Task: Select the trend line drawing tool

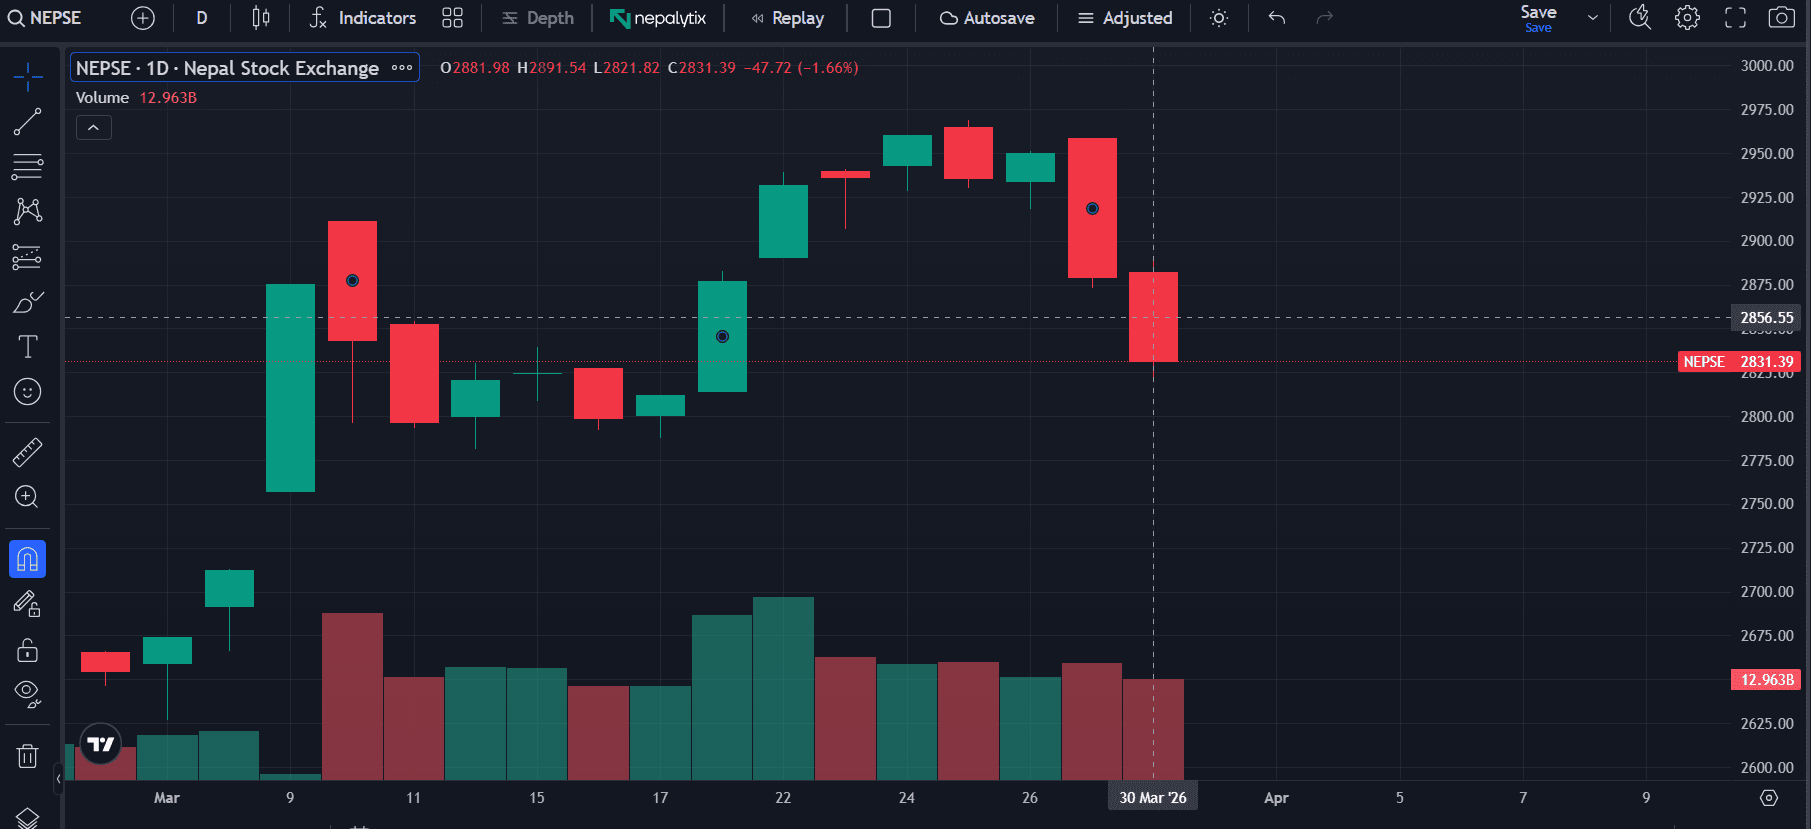Action: [27, 122]
